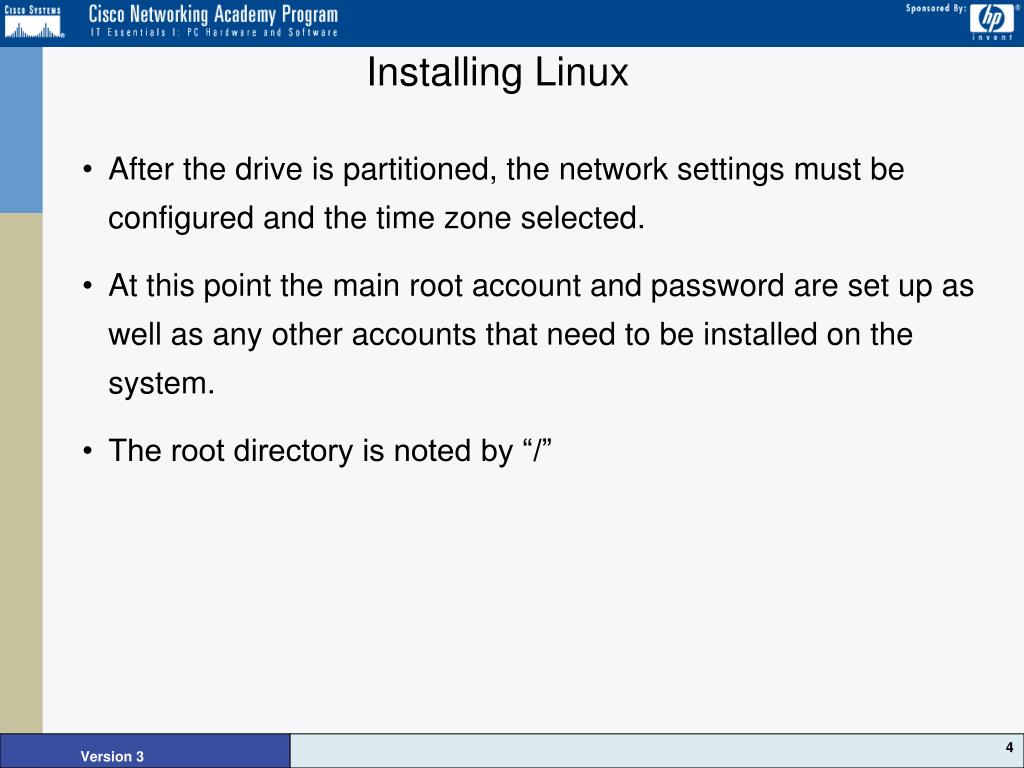Click the HP invent logo
The width and height of the screenshot is (1024, 768).
[992, 22]
